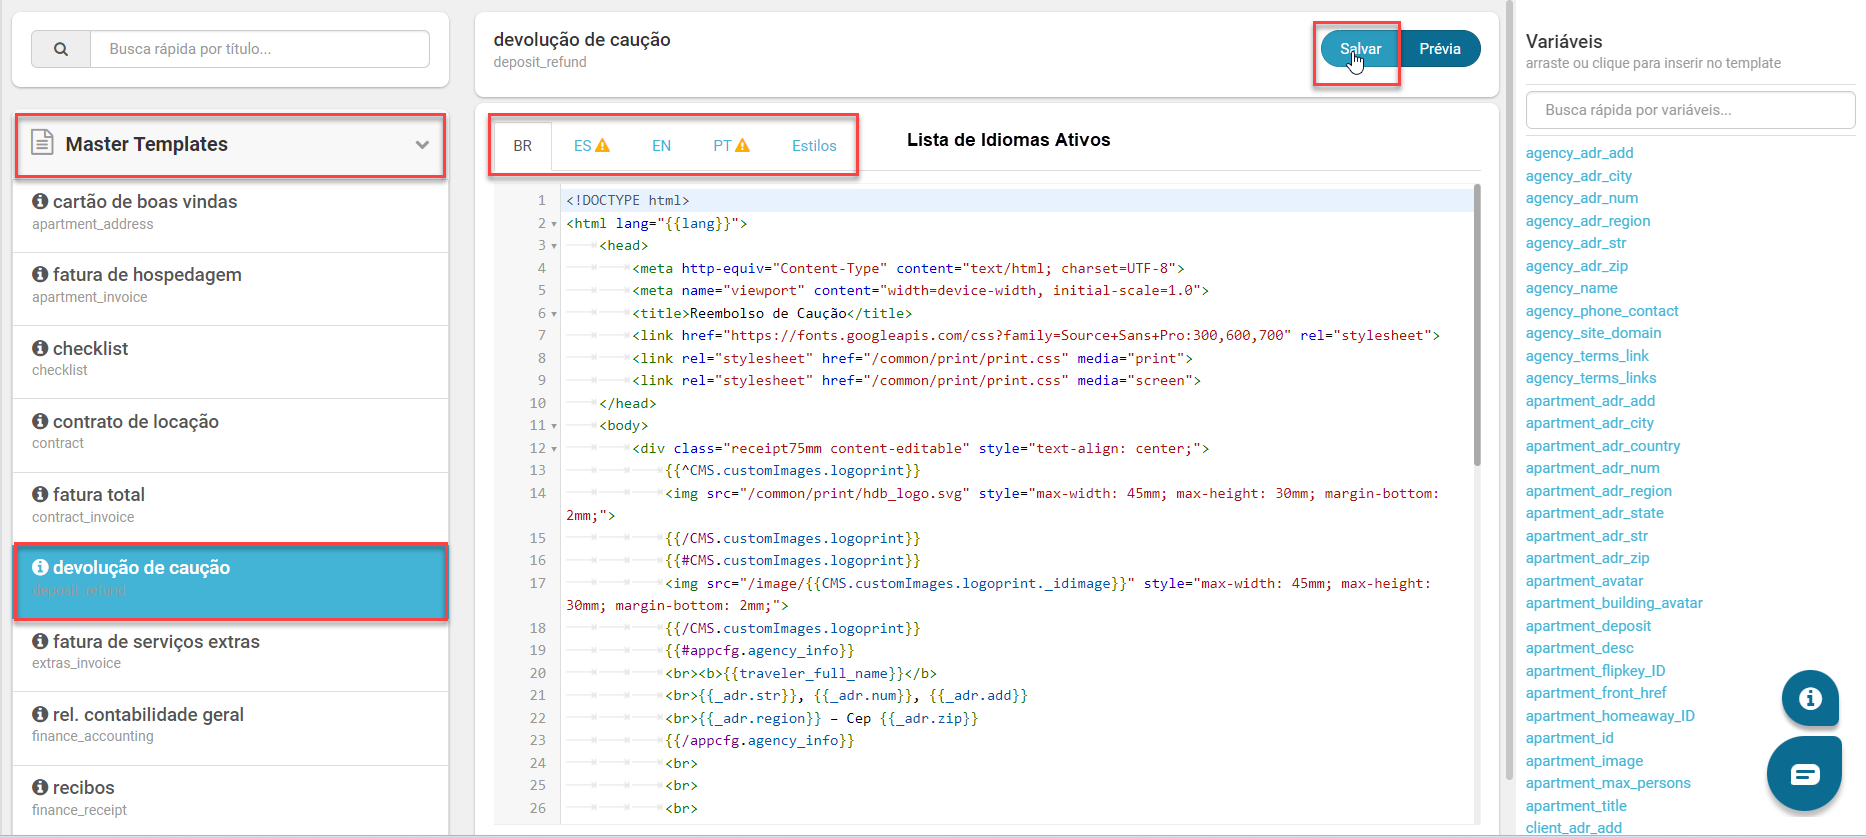
Task: Insert the agency_phone_contact variable
Action: [1602, 311]
